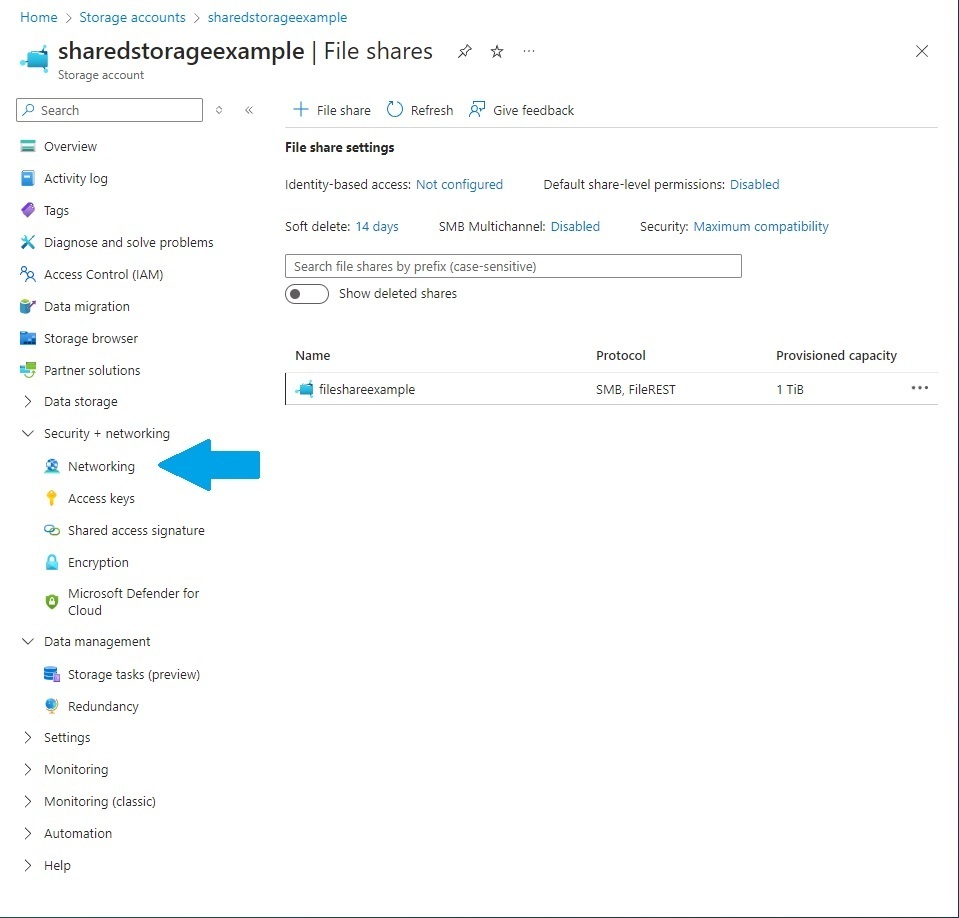
Task: Toggle Show deleted shares switch
Action: click(307, 294)
